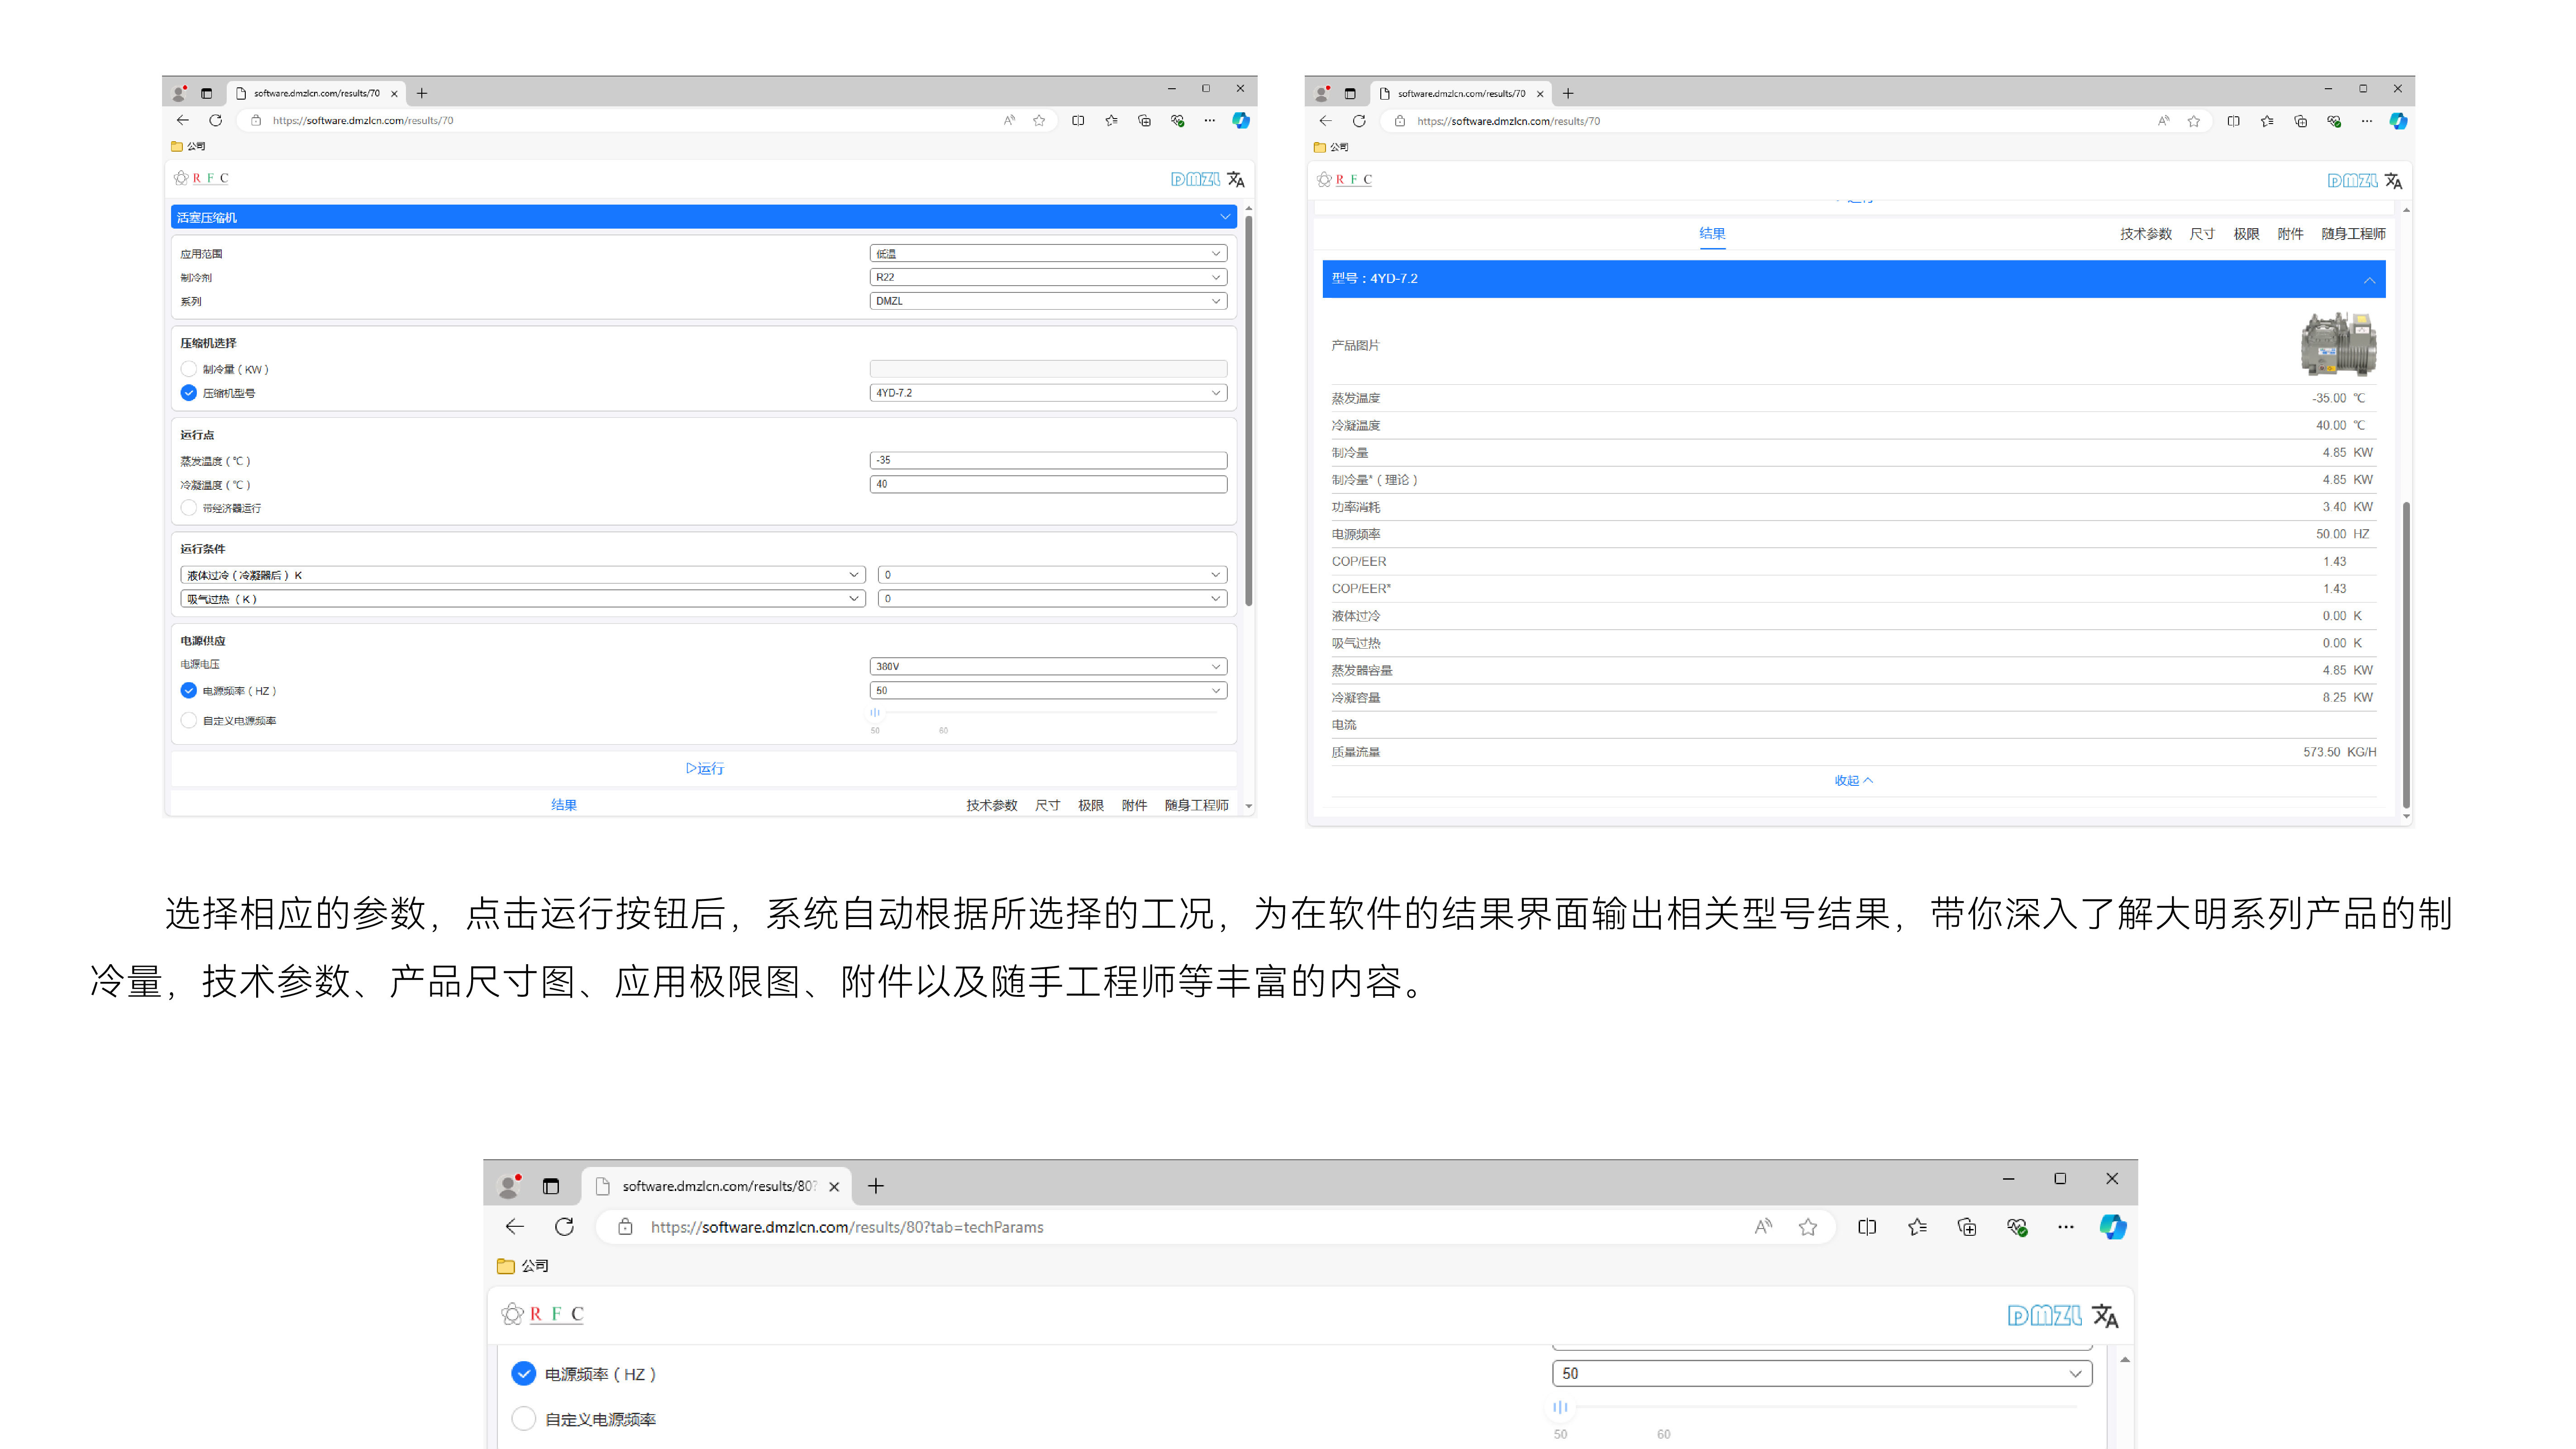Click tab actions icon in bottom browser
This screenshot has height=1449, width=2576.
(x=551, y=1186)
